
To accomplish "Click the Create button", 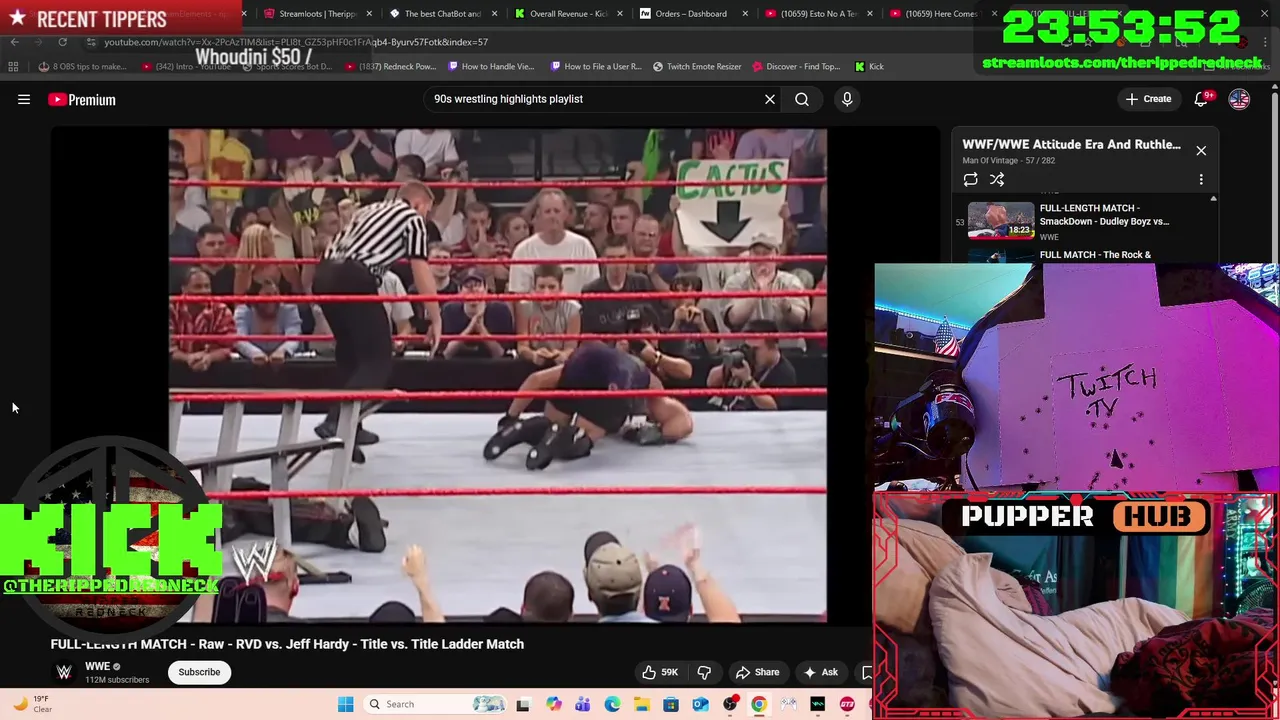I will 1148,99.
